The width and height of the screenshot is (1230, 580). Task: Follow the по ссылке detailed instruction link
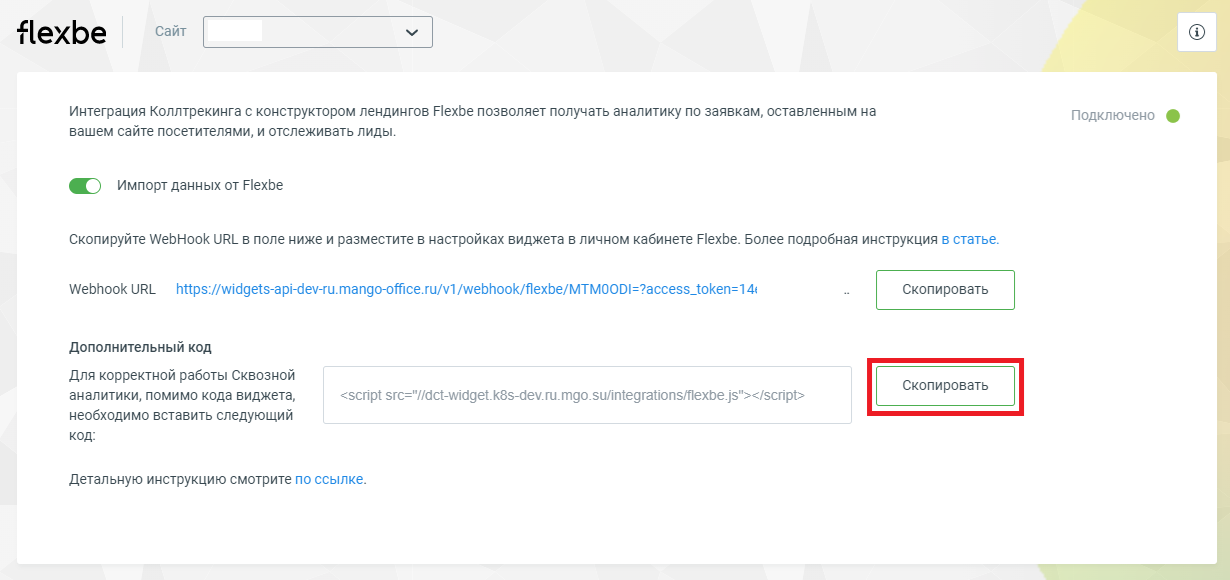click(329, 480)
